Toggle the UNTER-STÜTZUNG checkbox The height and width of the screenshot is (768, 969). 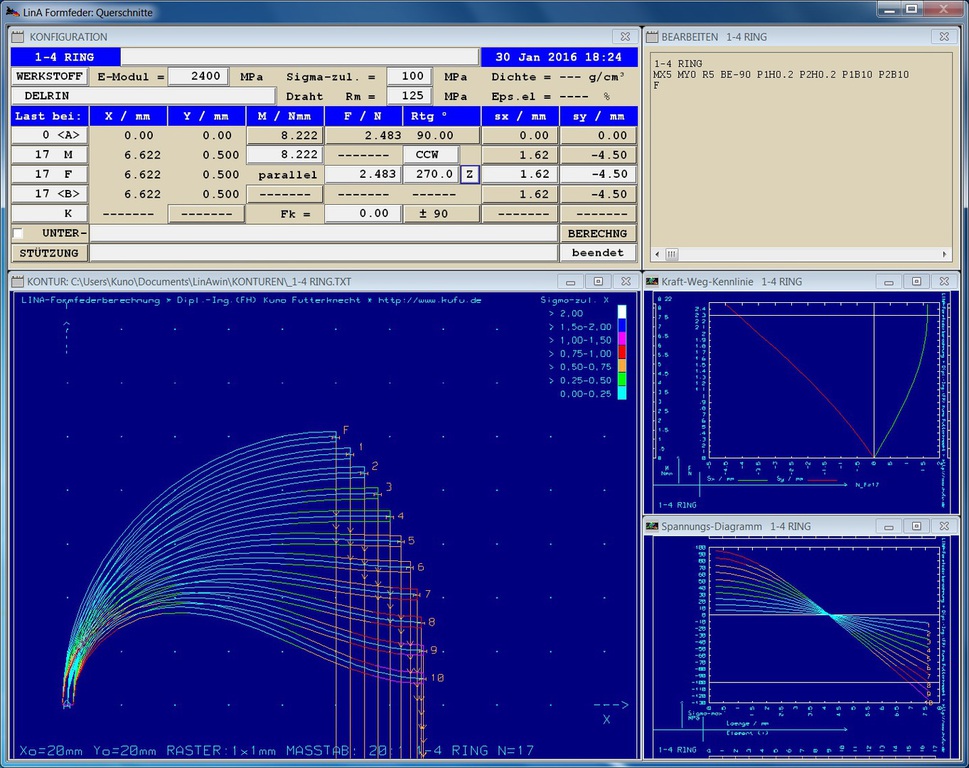pos(18,233)
